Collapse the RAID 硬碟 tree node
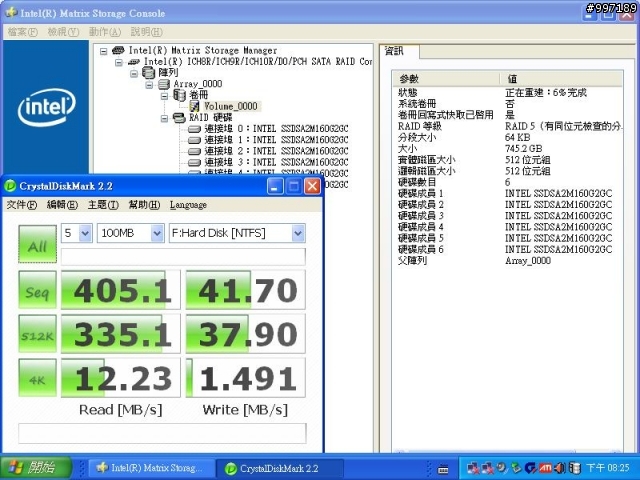The image size is (640, 480). coord(164,119)
